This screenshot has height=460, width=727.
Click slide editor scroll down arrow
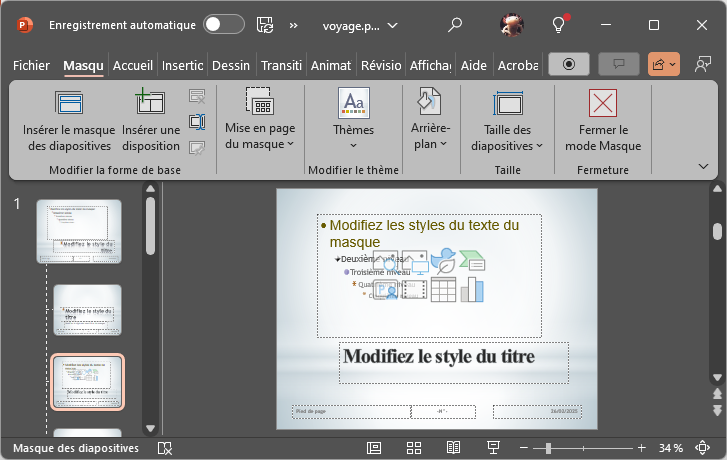[x=717, y=378]
